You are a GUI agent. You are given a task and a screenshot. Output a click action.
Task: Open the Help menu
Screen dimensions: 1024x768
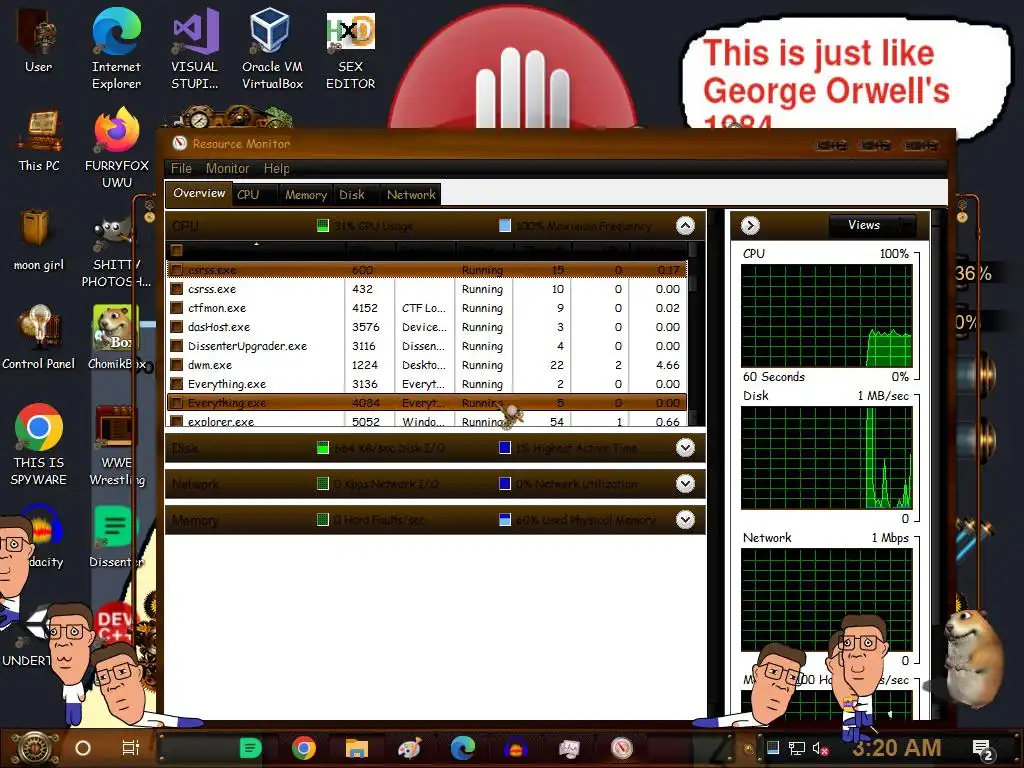pos(276,168)
